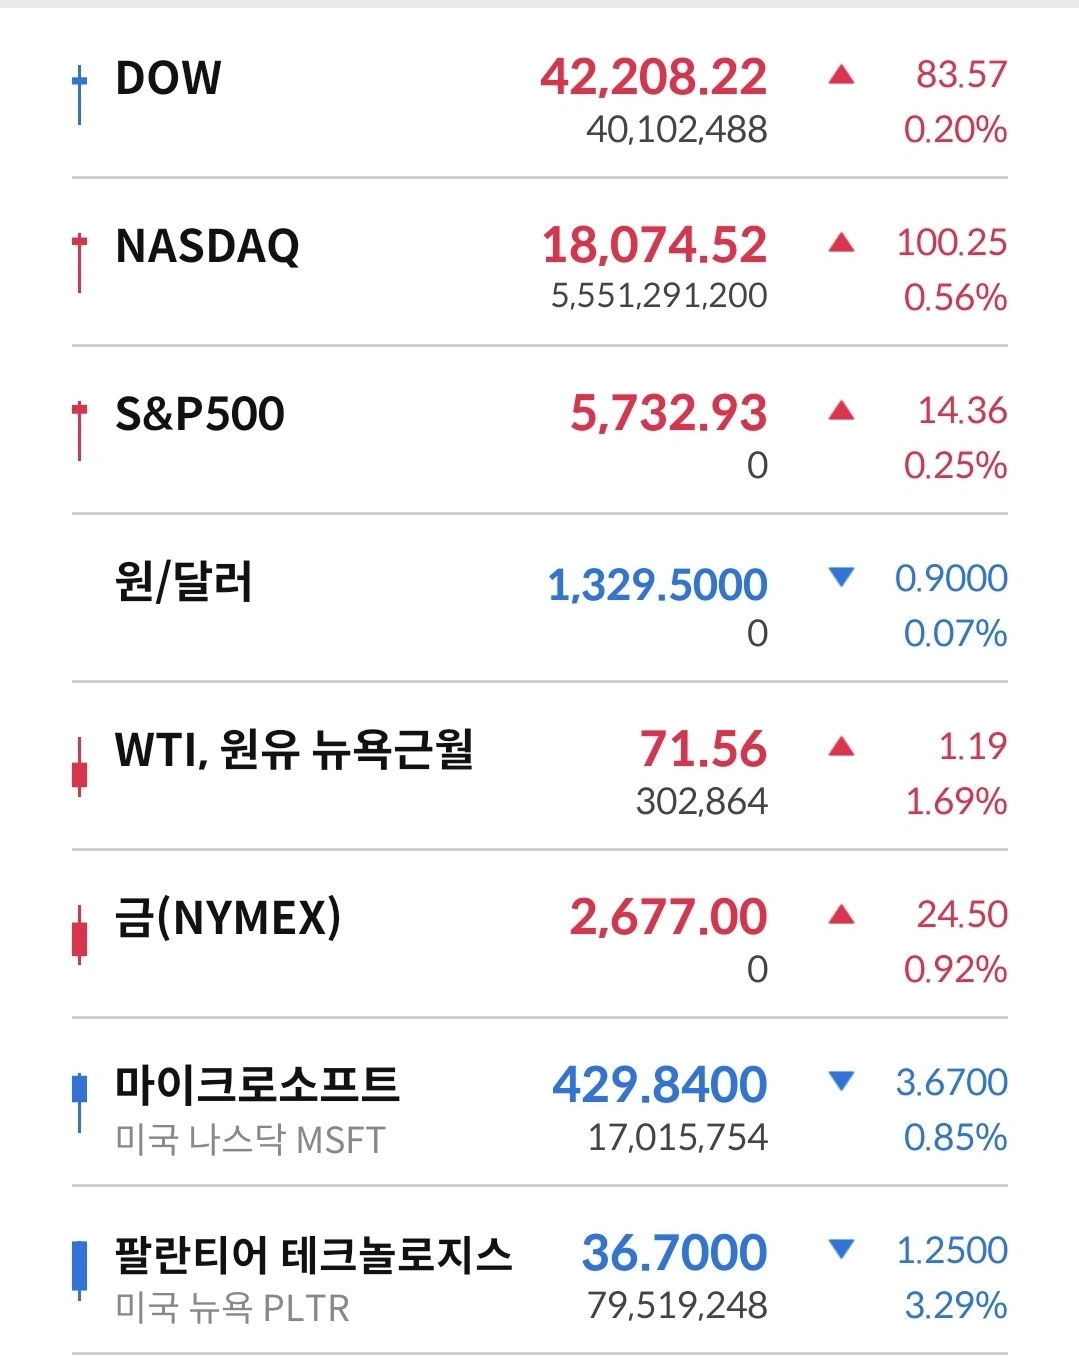The height and width of the screenshot is (1365, 1079).
Task: Click the red up arrow beside DOW
Action: (x=841, y=74)
